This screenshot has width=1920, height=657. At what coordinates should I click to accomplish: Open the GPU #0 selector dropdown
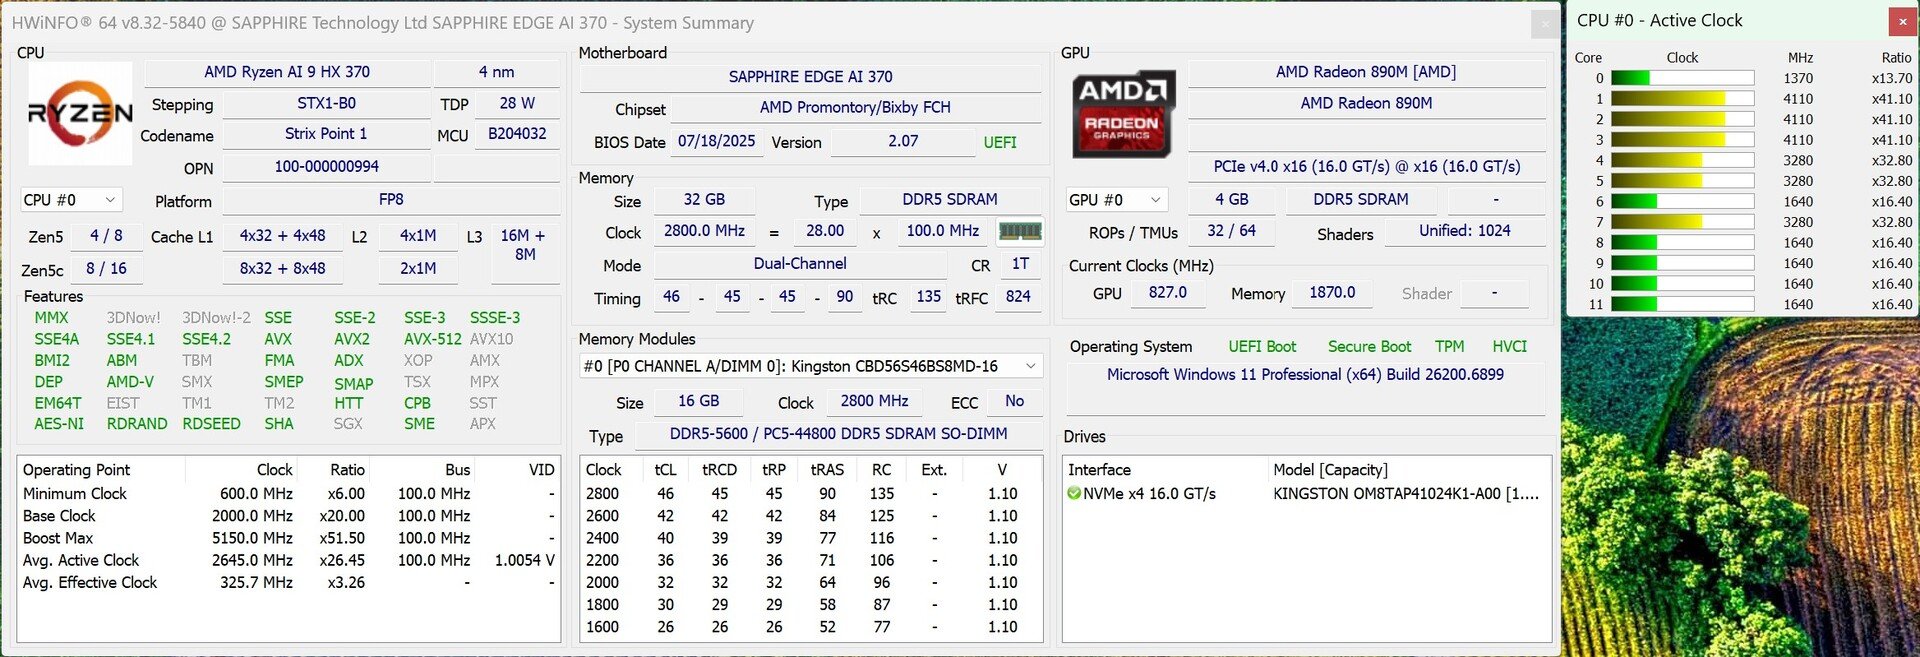pyautogui.click(x=1116, y=200)
